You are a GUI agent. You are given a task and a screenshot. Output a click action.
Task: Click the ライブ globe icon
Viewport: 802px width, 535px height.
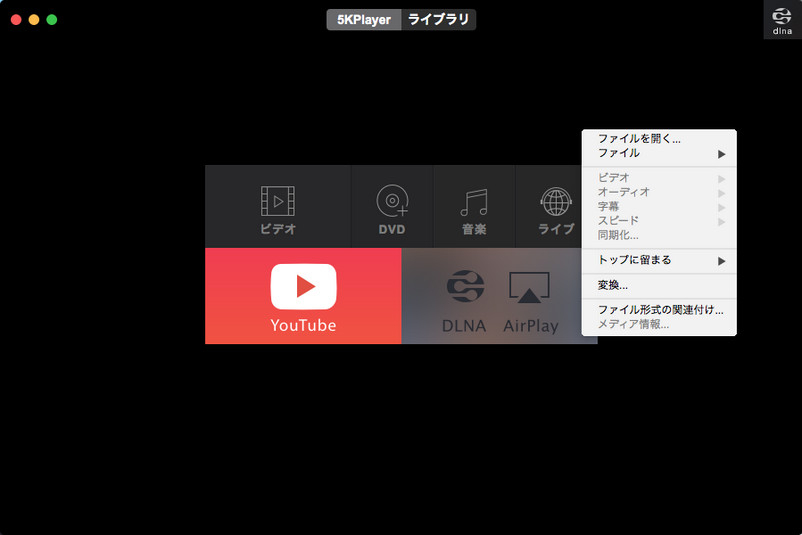click(x=554, y=203)
